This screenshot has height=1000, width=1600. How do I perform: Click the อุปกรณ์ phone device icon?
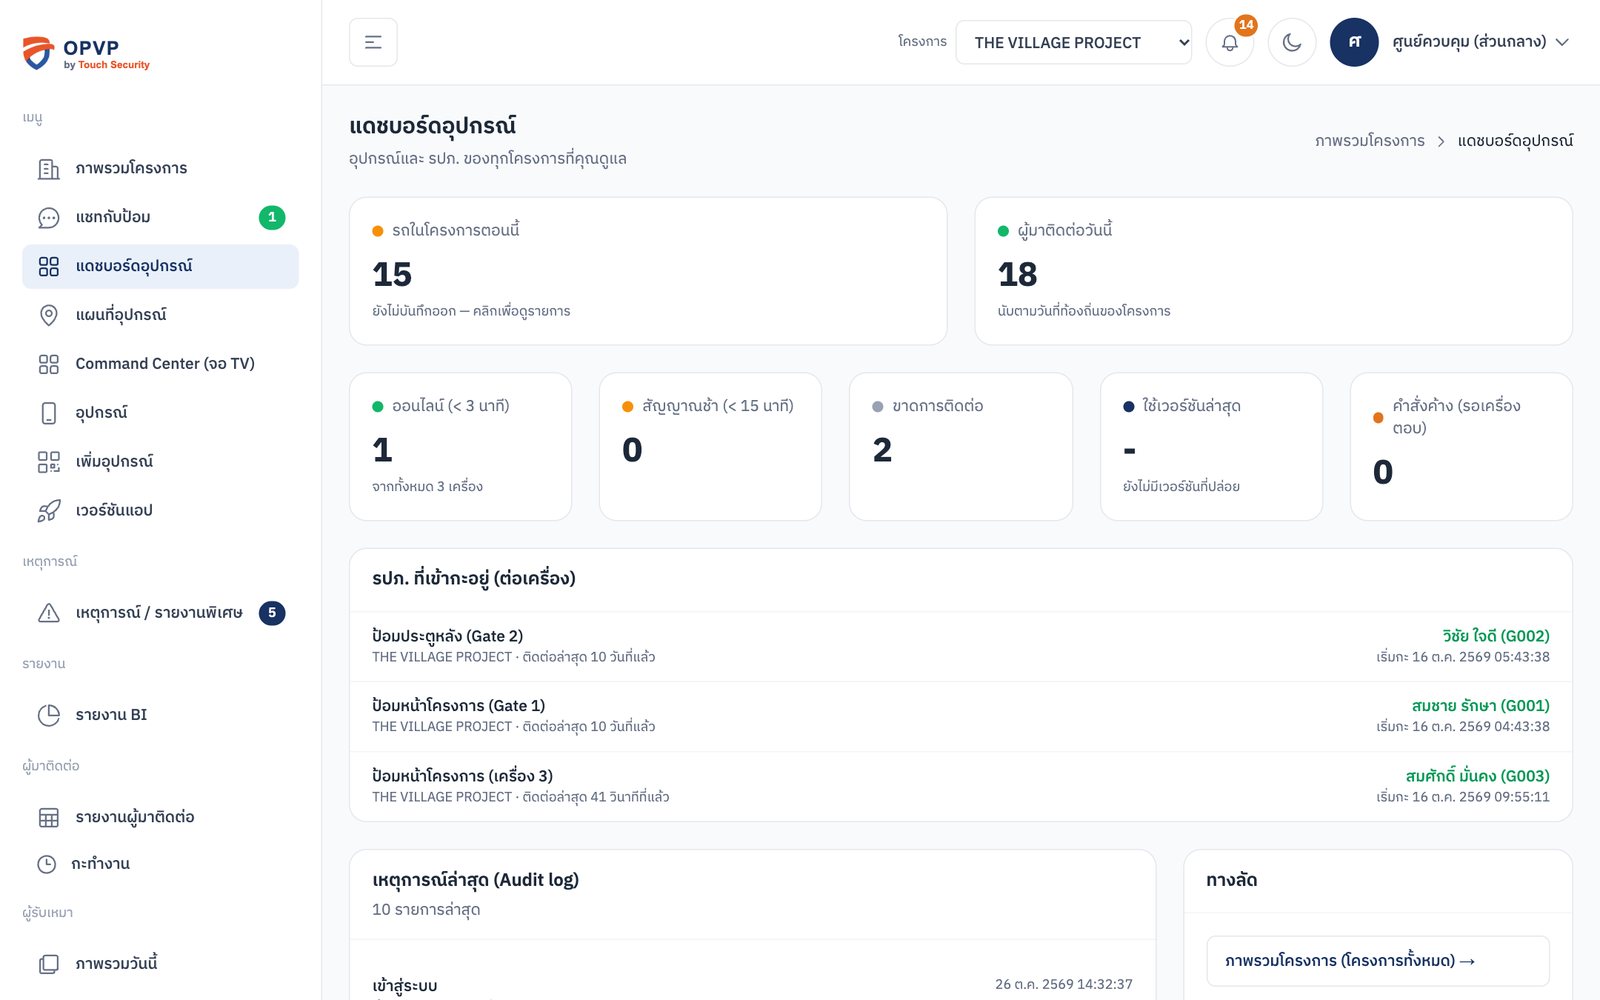[48, 413]
